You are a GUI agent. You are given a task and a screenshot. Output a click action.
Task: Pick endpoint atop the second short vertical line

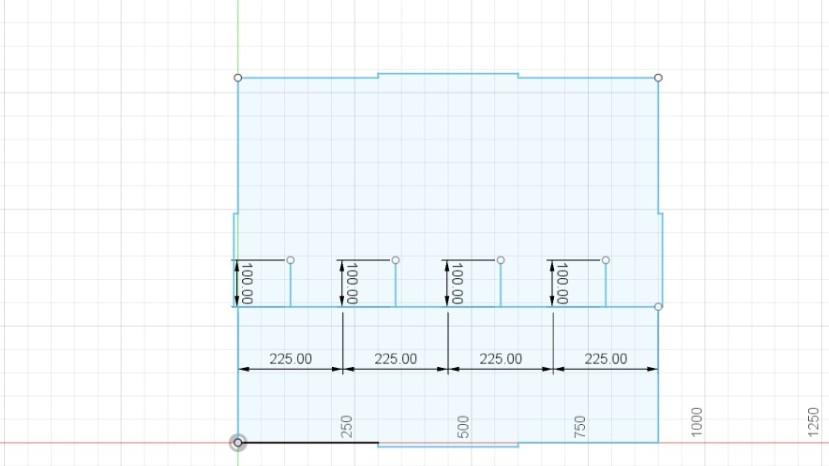click(x=395, y=260)
